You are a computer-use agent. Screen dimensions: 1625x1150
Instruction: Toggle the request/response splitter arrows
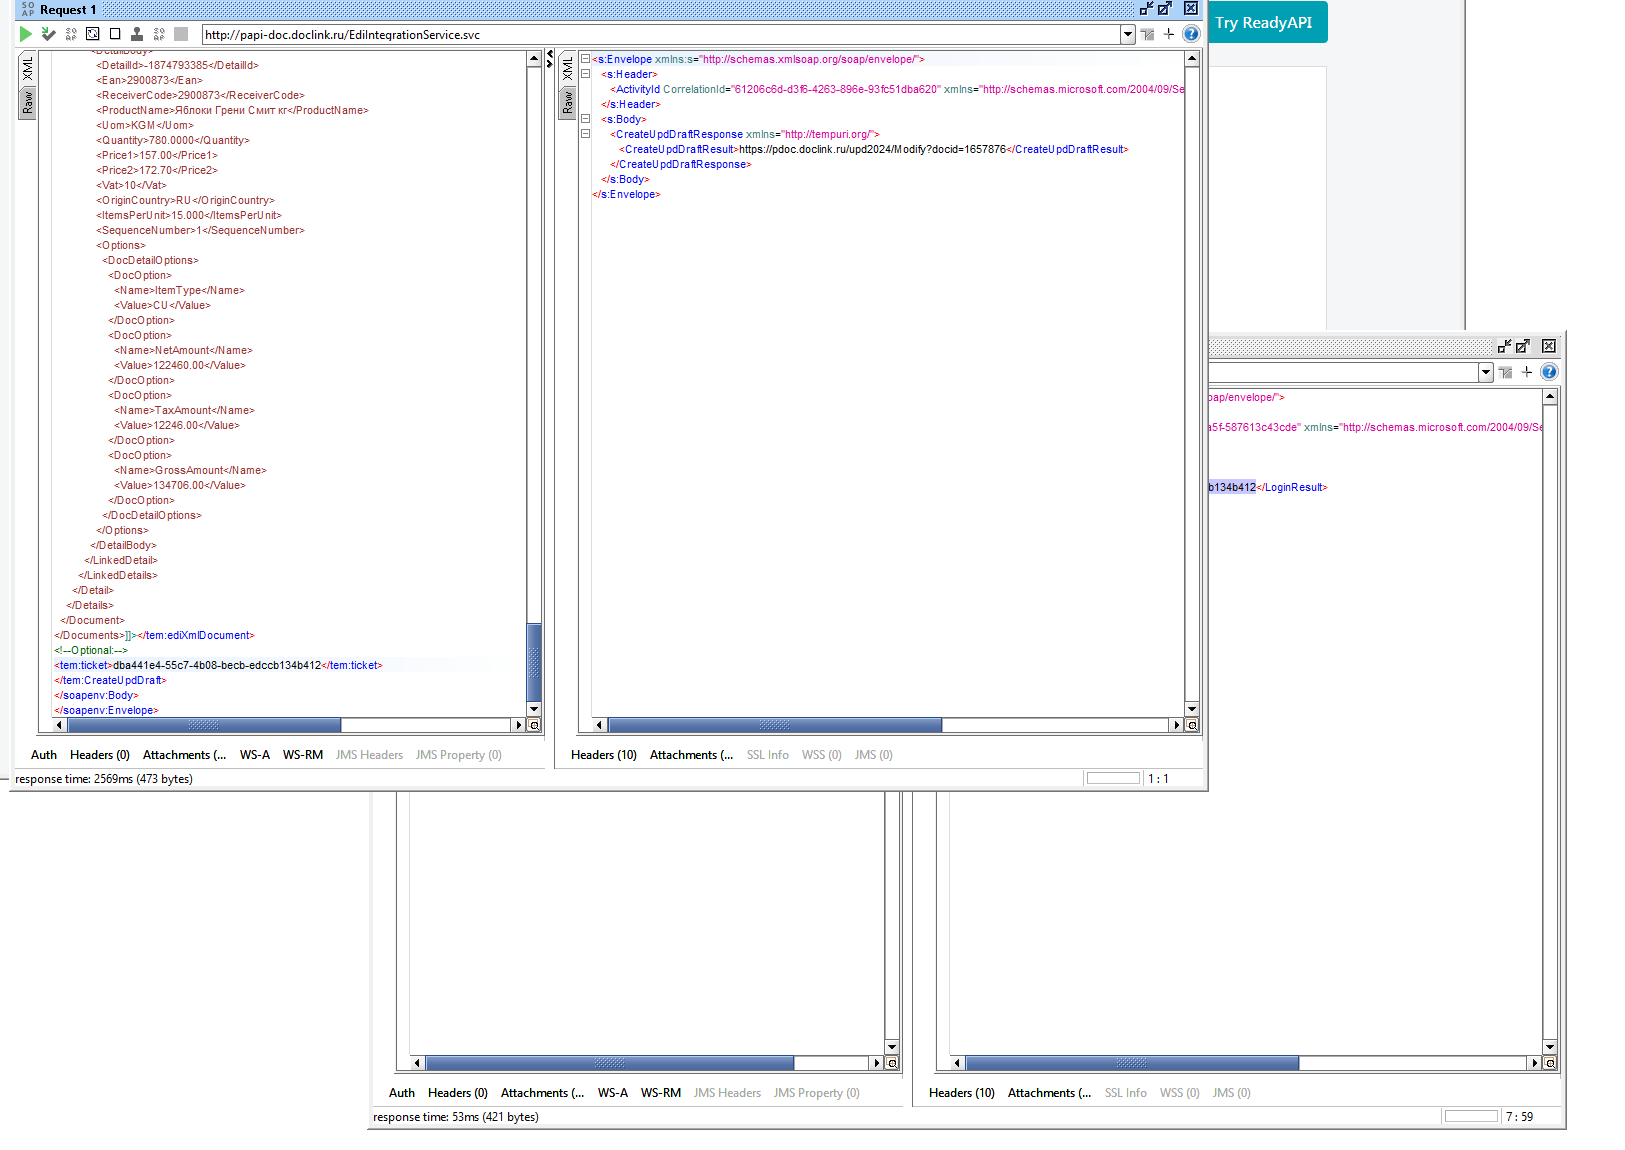pos(550,58)
